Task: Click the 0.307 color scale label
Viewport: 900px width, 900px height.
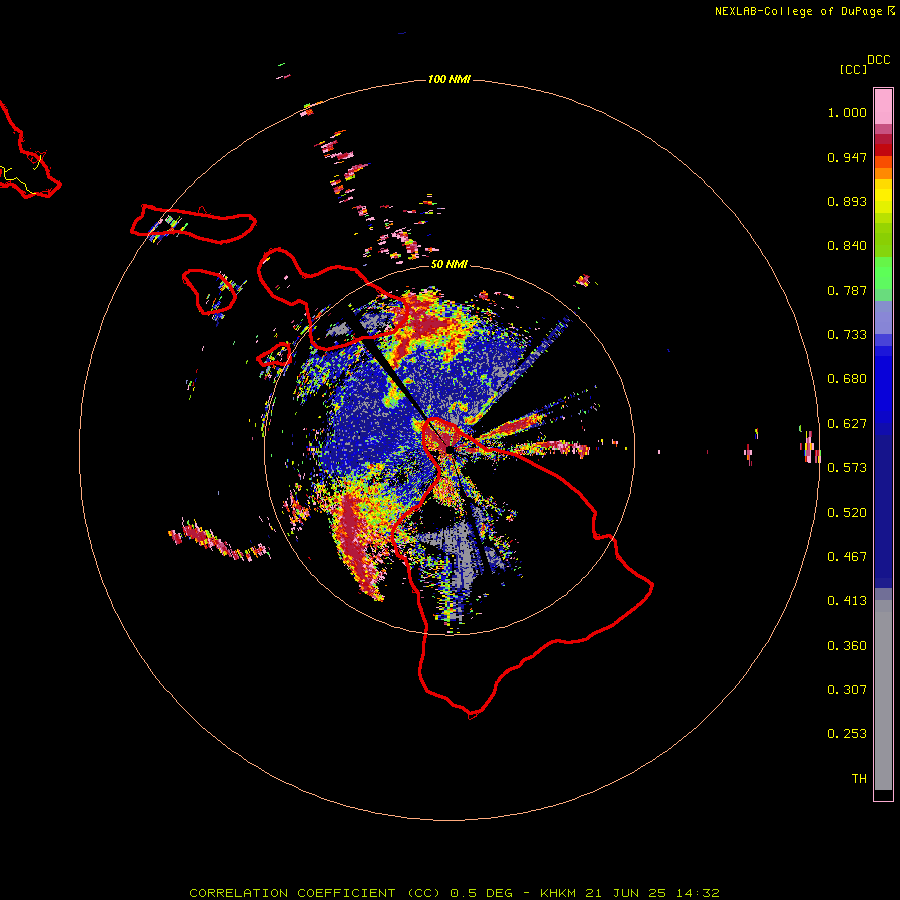Action: 847,690
